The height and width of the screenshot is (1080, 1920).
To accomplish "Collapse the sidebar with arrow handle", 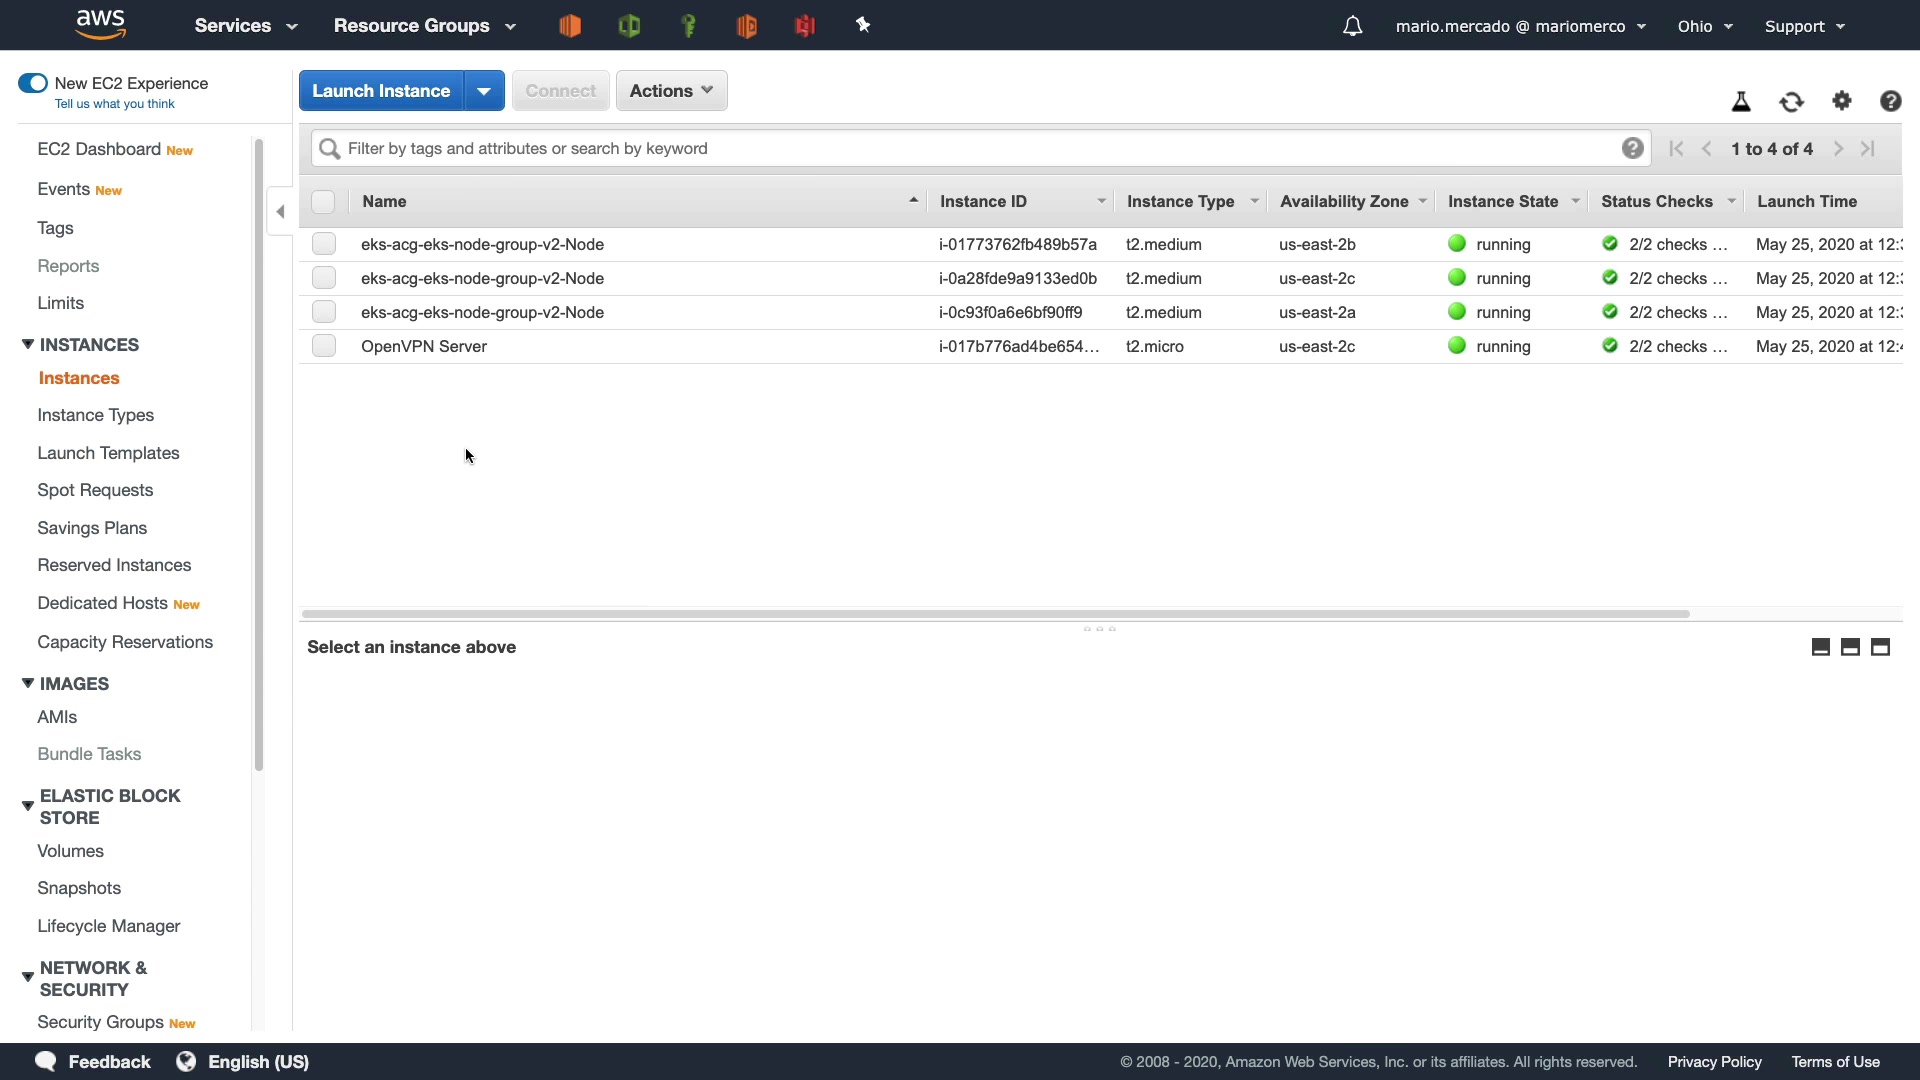I will 280,212.
